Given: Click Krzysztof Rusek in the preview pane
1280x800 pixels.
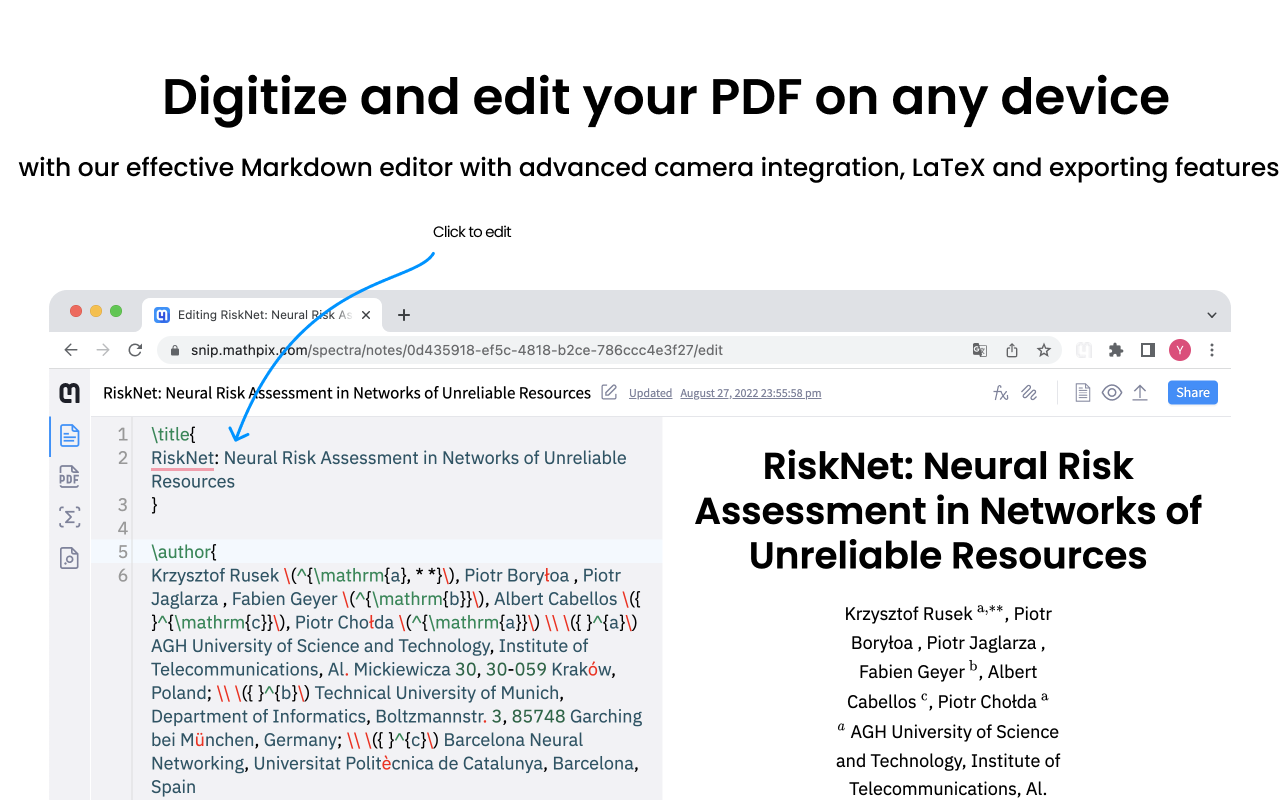Looking at the screenshot, I should tap(908, 614).
